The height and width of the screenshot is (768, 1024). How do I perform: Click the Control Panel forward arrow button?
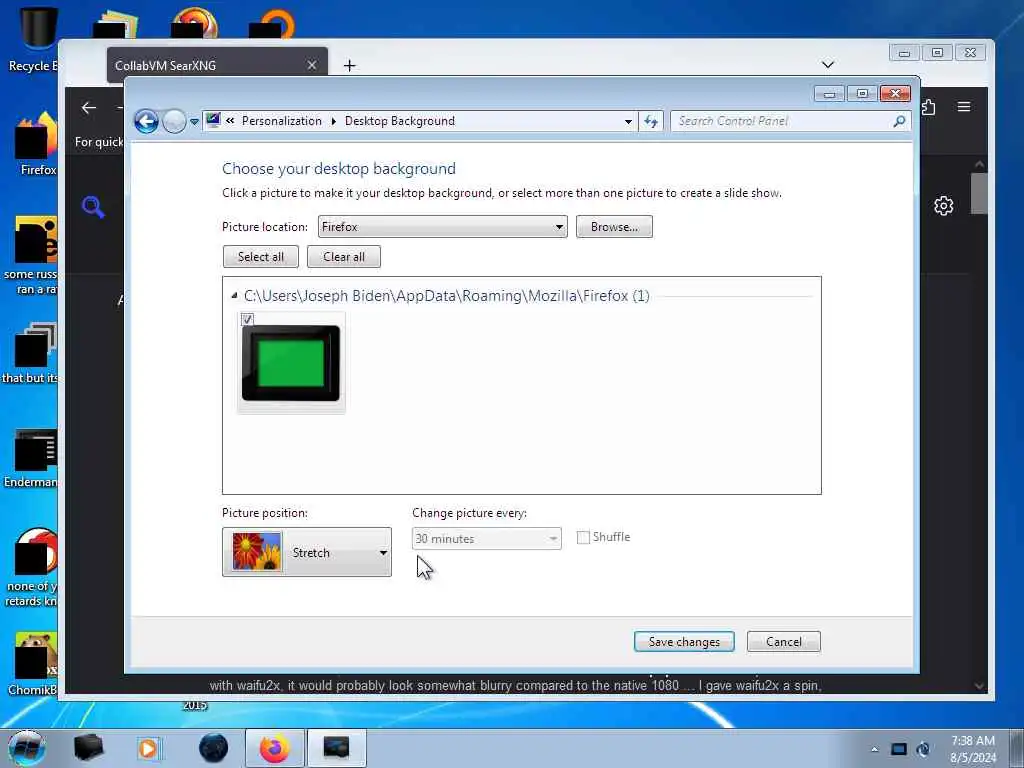pos(174,121)
